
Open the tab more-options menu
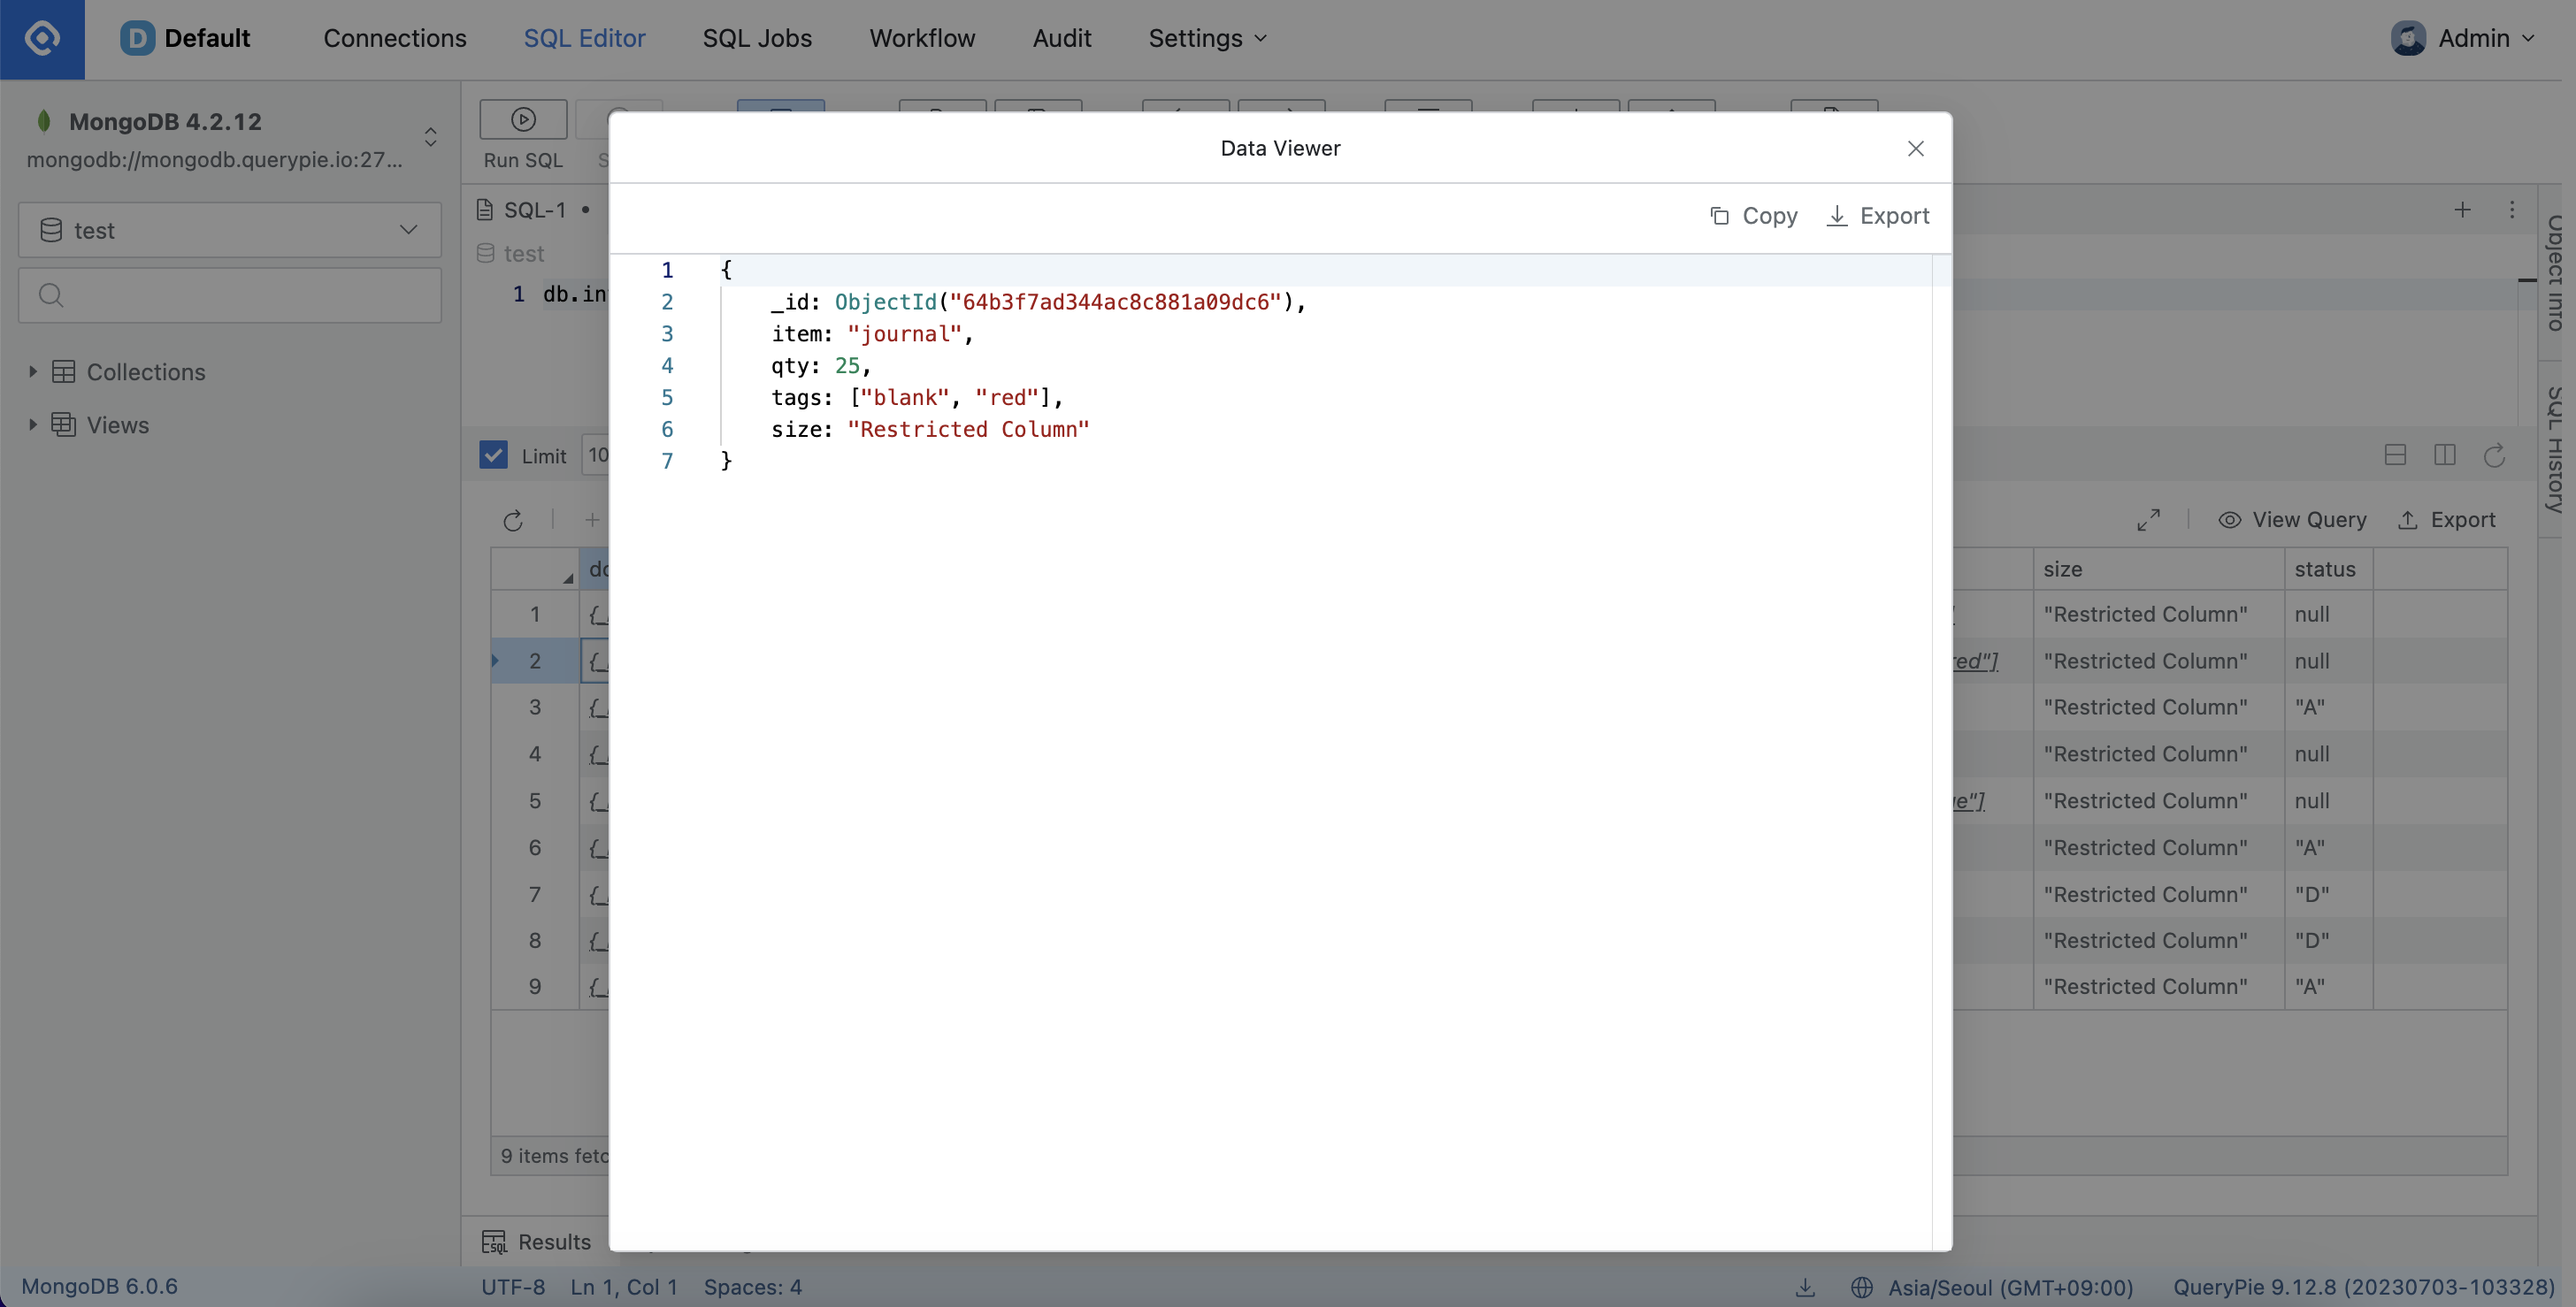click(2511, 210)
